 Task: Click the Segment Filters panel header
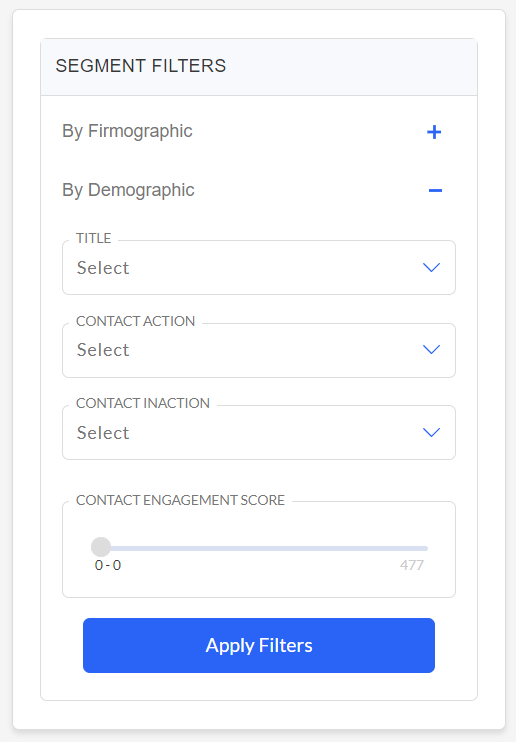point(259,67)
